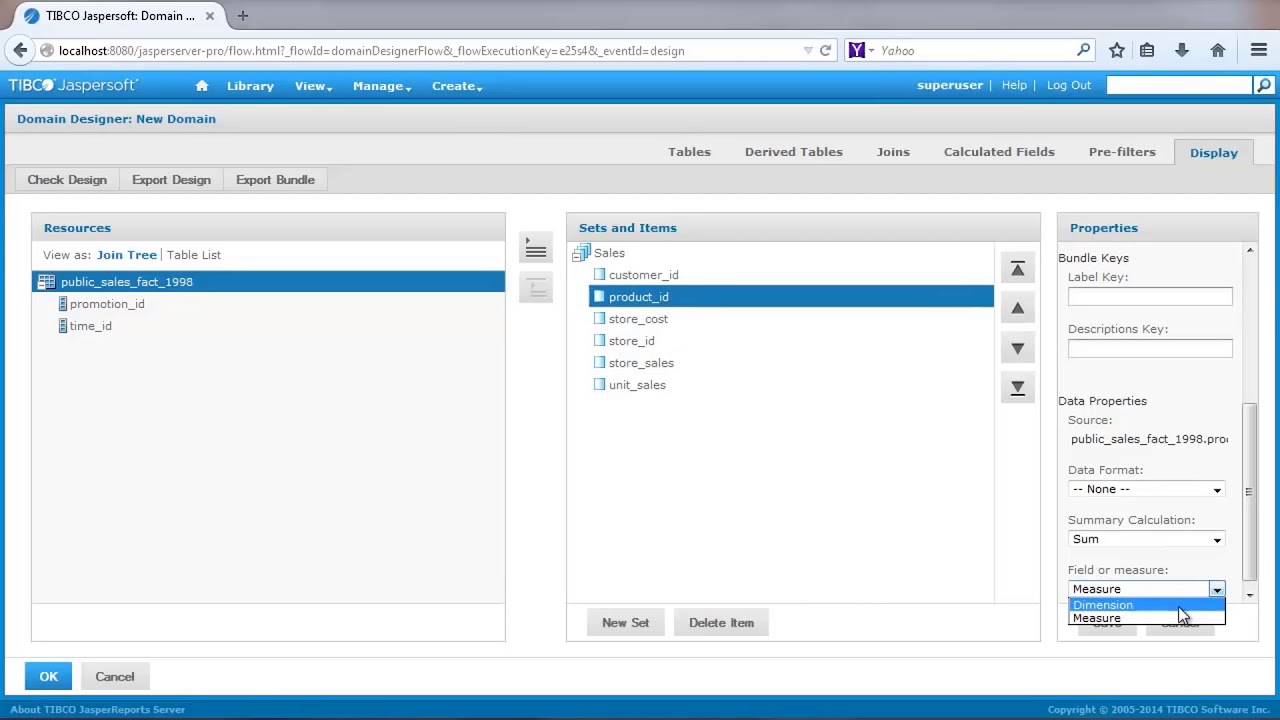This screenshot has width=1280, height=720.
Task: Move selected item down one position
Action: (1017, 348)
